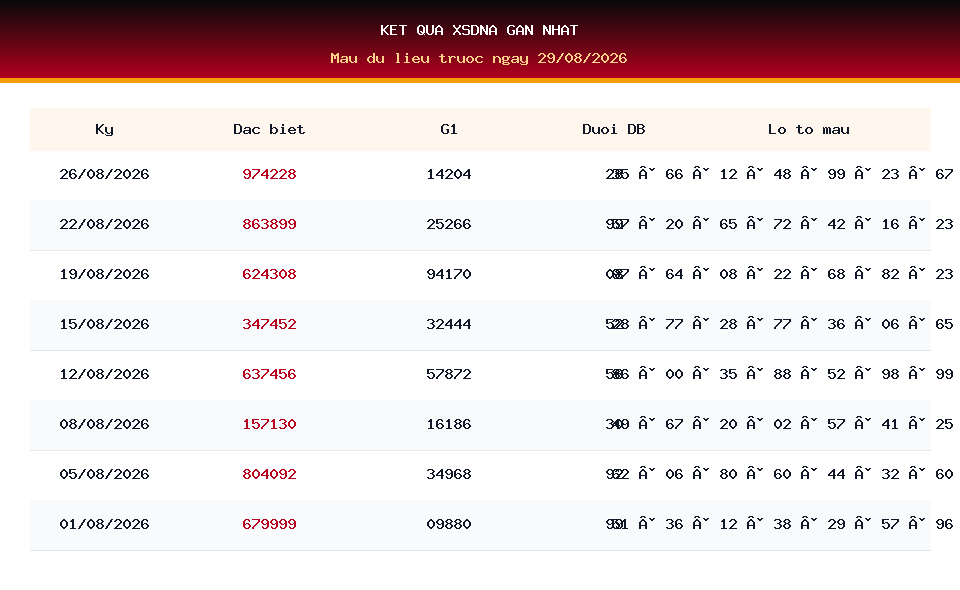Image resolution: width=960 pixels, height=590 pixels.
Task: Select the 26/08/2026 draw date
Action: (x=104, y=174)
